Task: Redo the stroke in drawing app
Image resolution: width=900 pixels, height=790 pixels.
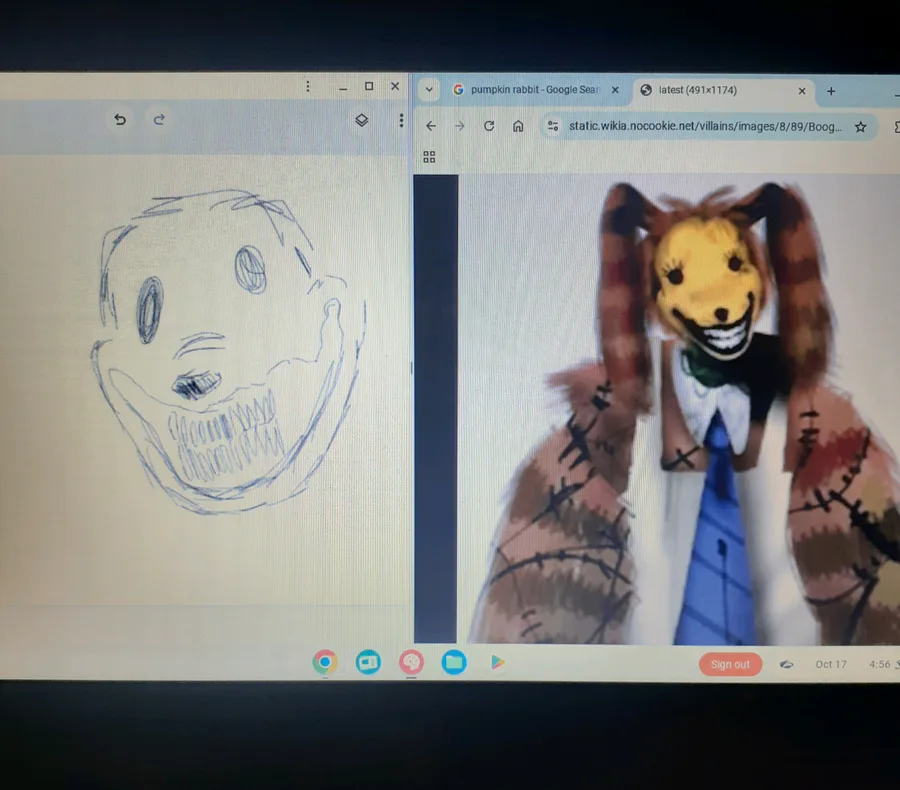Action: 159,119
